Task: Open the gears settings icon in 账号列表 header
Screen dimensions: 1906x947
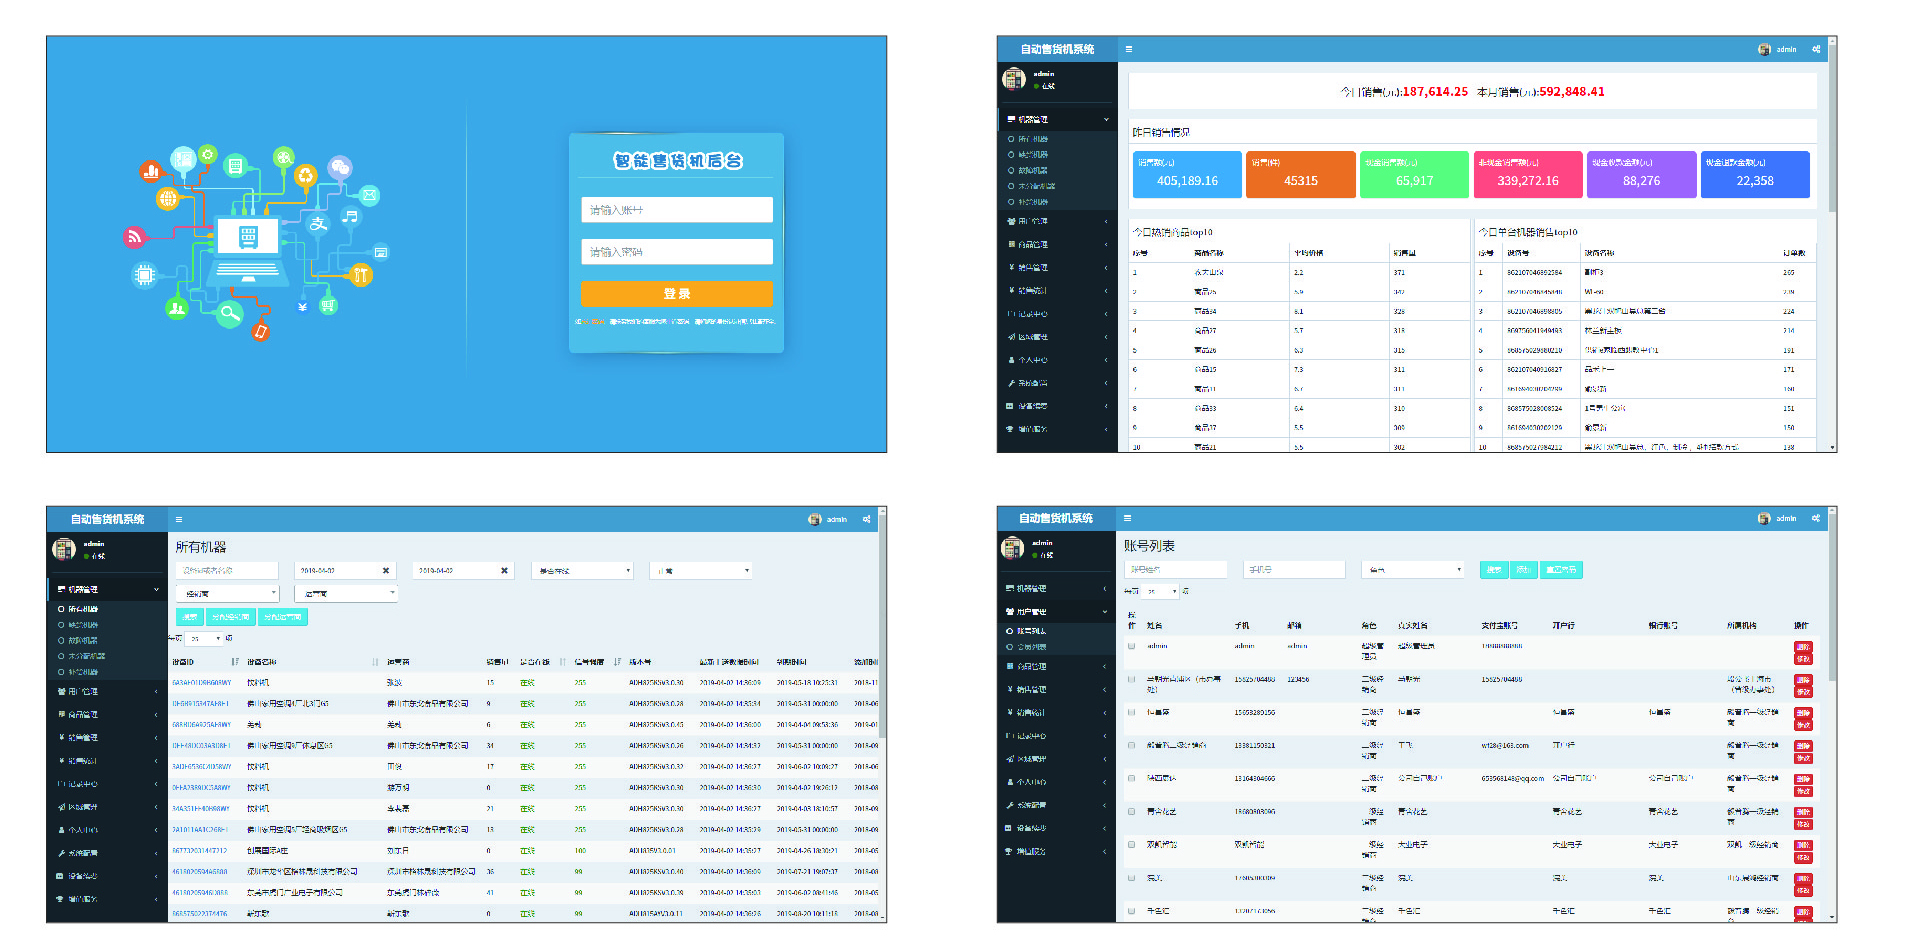Action: [x=1816, y=518]
